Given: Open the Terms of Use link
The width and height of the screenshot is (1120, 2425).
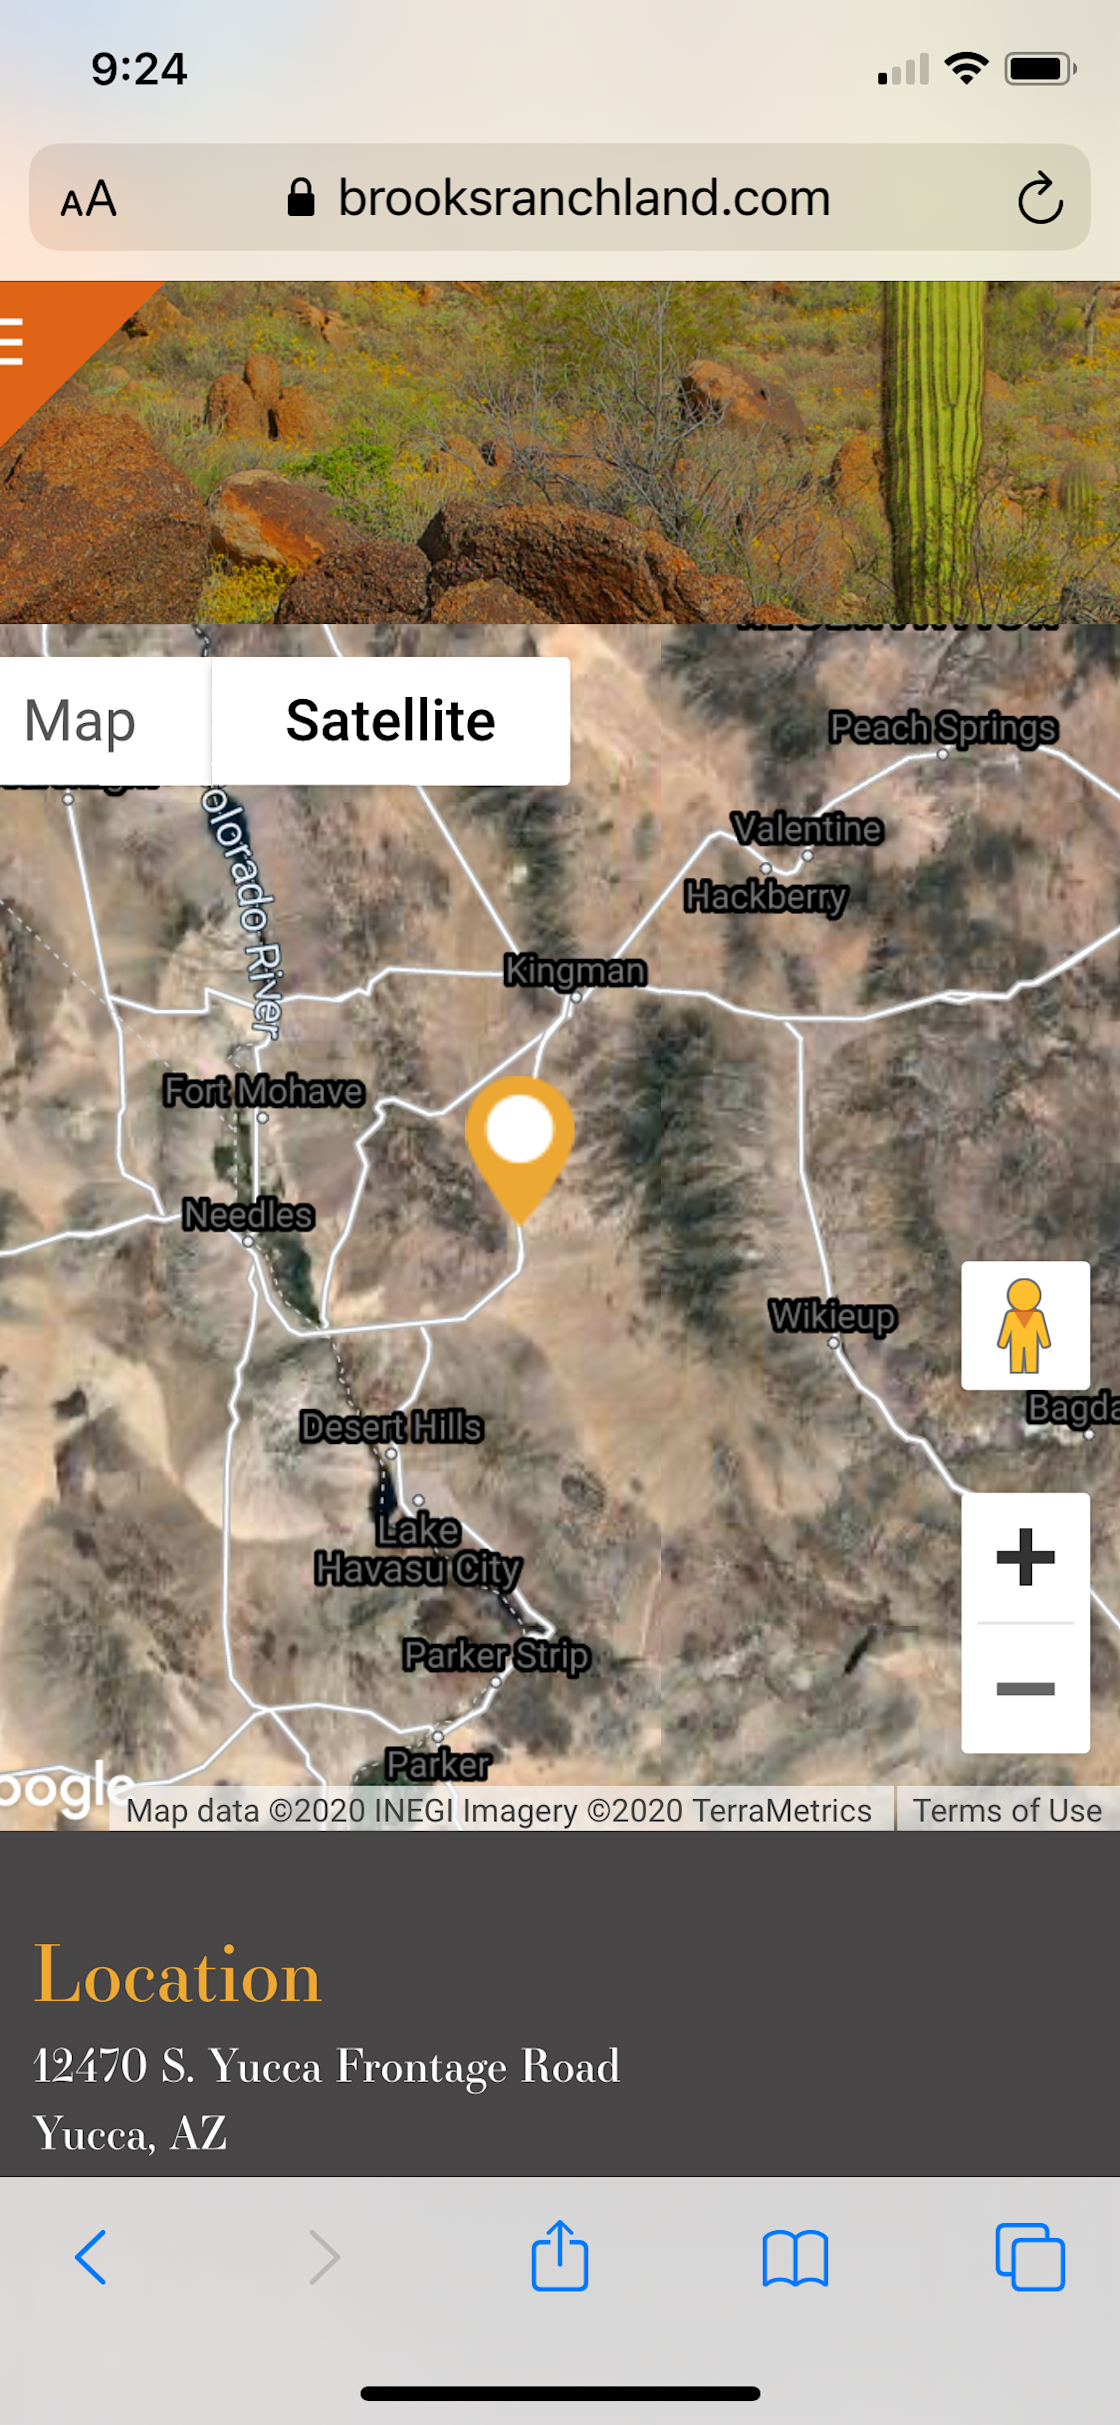Looking at the screenshot, I should coord(1007,1810).
